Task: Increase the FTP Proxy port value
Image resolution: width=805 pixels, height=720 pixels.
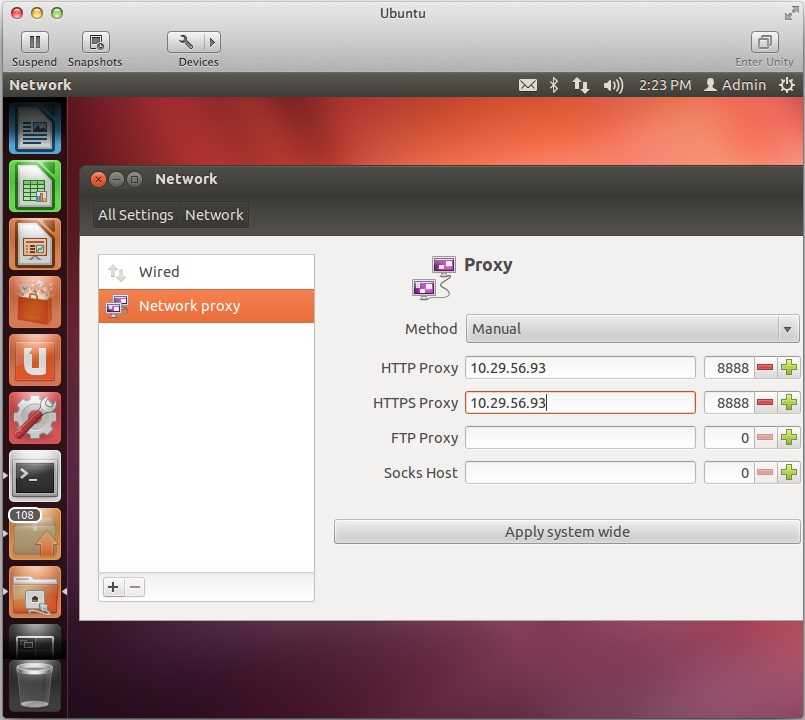Action: [x=789, y=438]
